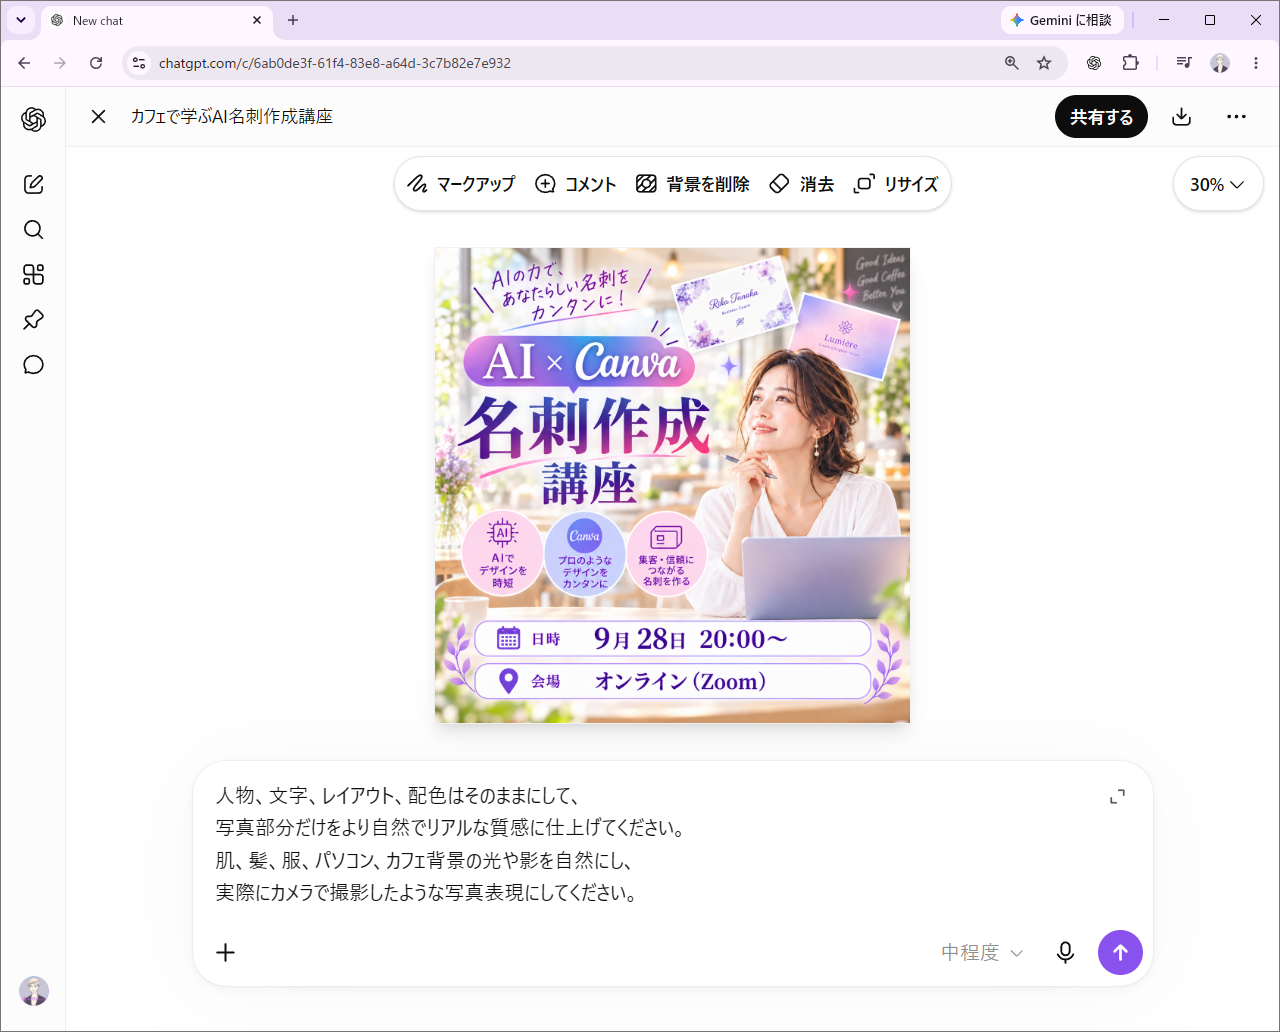This screenshot has height=1032, width=1280.
Task: Open search chats magnifier in sidebar
Action: (x=33, y=230)
